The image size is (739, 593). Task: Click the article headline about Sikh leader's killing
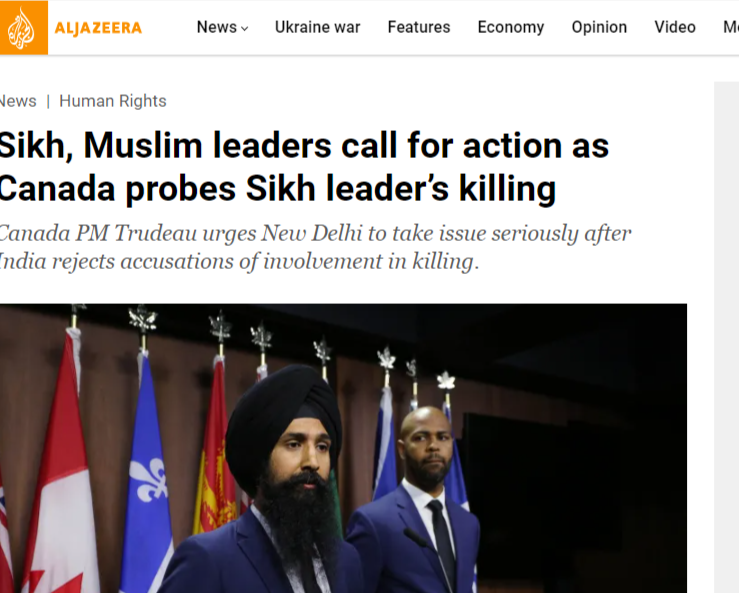304,167
